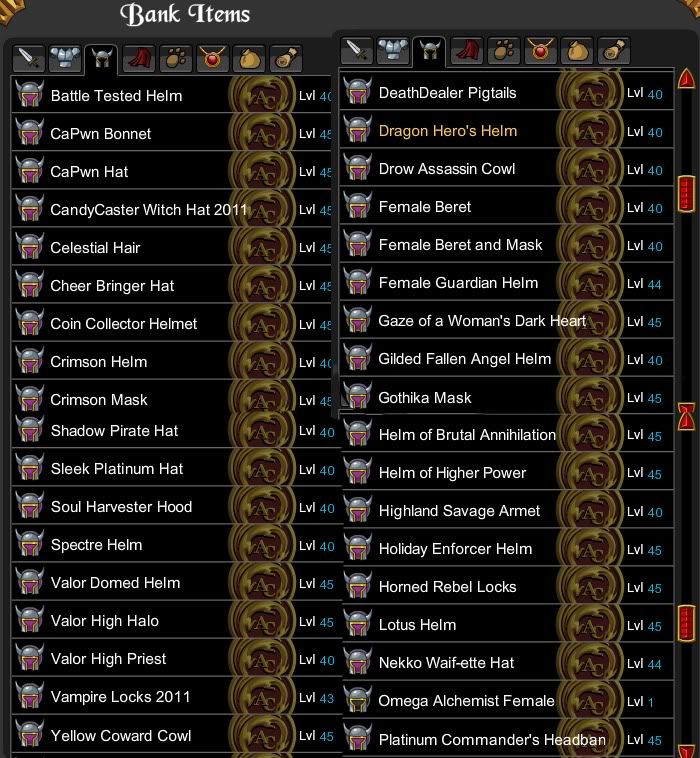Switch to the helm tab in right panel
Image resolution: width=700 pixels, height=758 pixels.
pyautogui.click(x=429, y=52)
